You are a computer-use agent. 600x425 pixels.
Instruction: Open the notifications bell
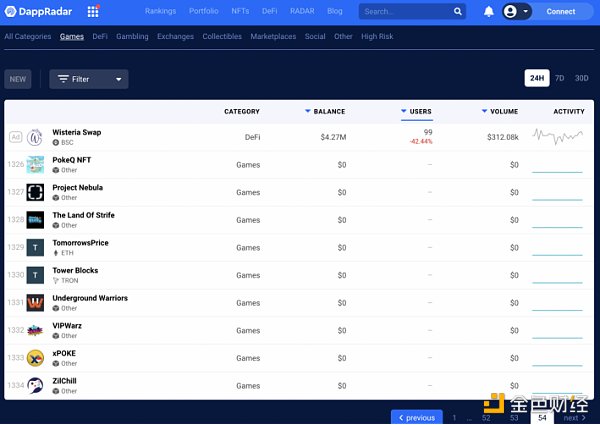[489, 11]
